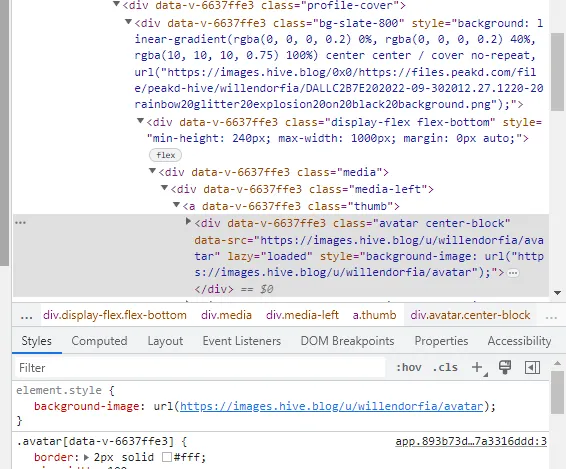The height and width of the screenshot is (469, 566).
Task: Click the styles pane scrollbar up arrow
Action: point(557,363)
